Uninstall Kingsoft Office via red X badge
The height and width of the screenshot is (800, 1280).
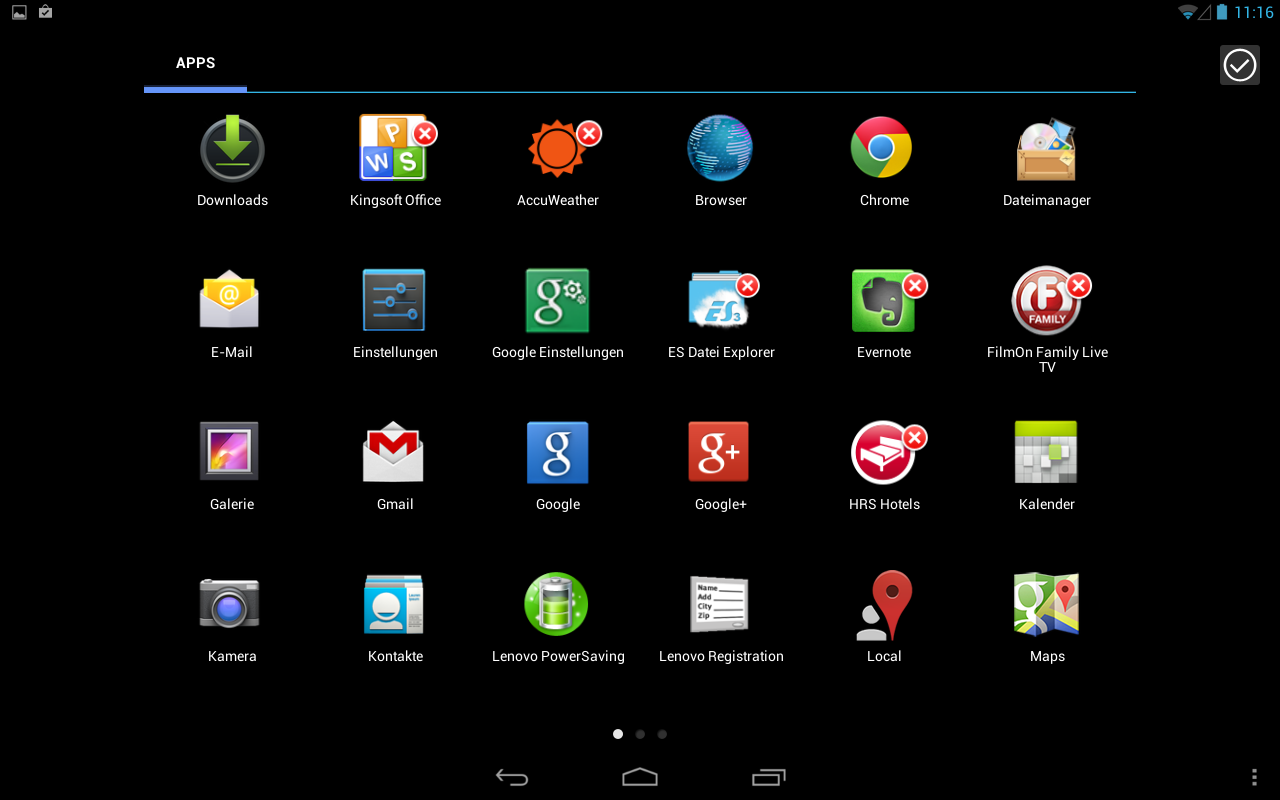425,133
